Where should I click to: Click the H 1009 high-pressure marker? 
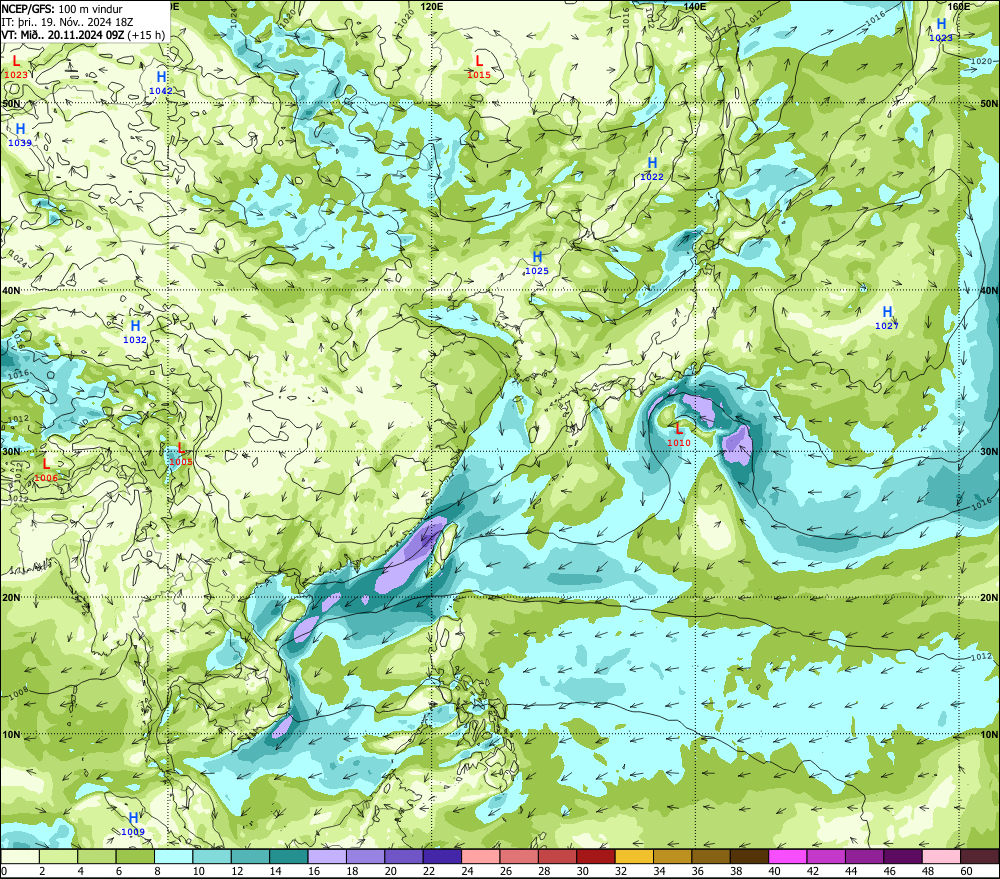(133, 824)
